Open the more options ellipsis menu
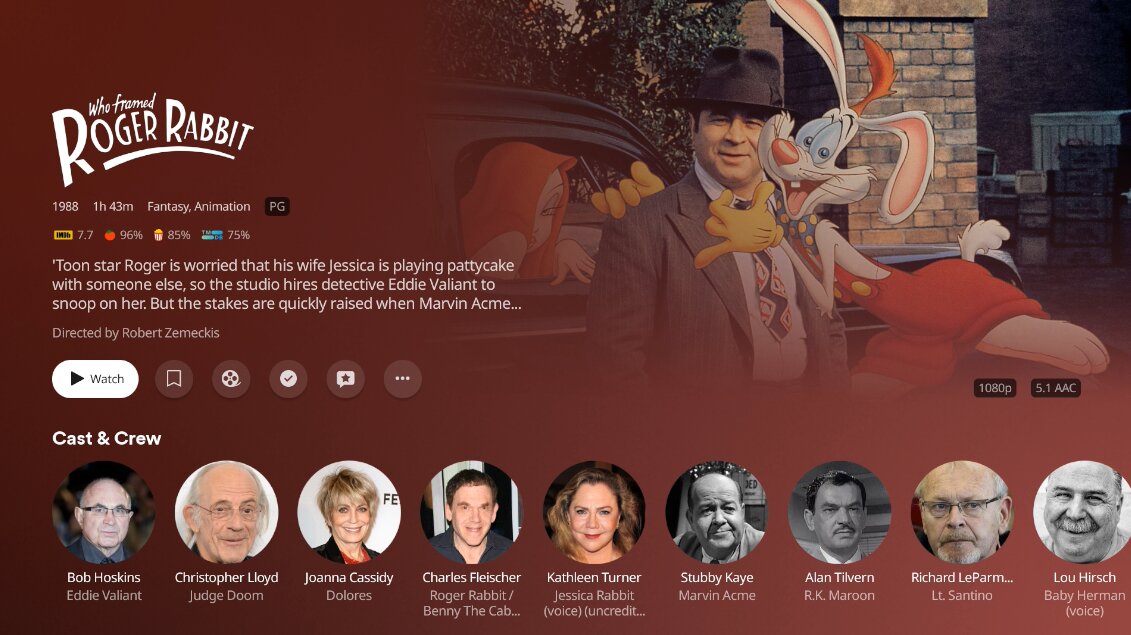This screenshot has height=635, width=1131. (402, 379)
